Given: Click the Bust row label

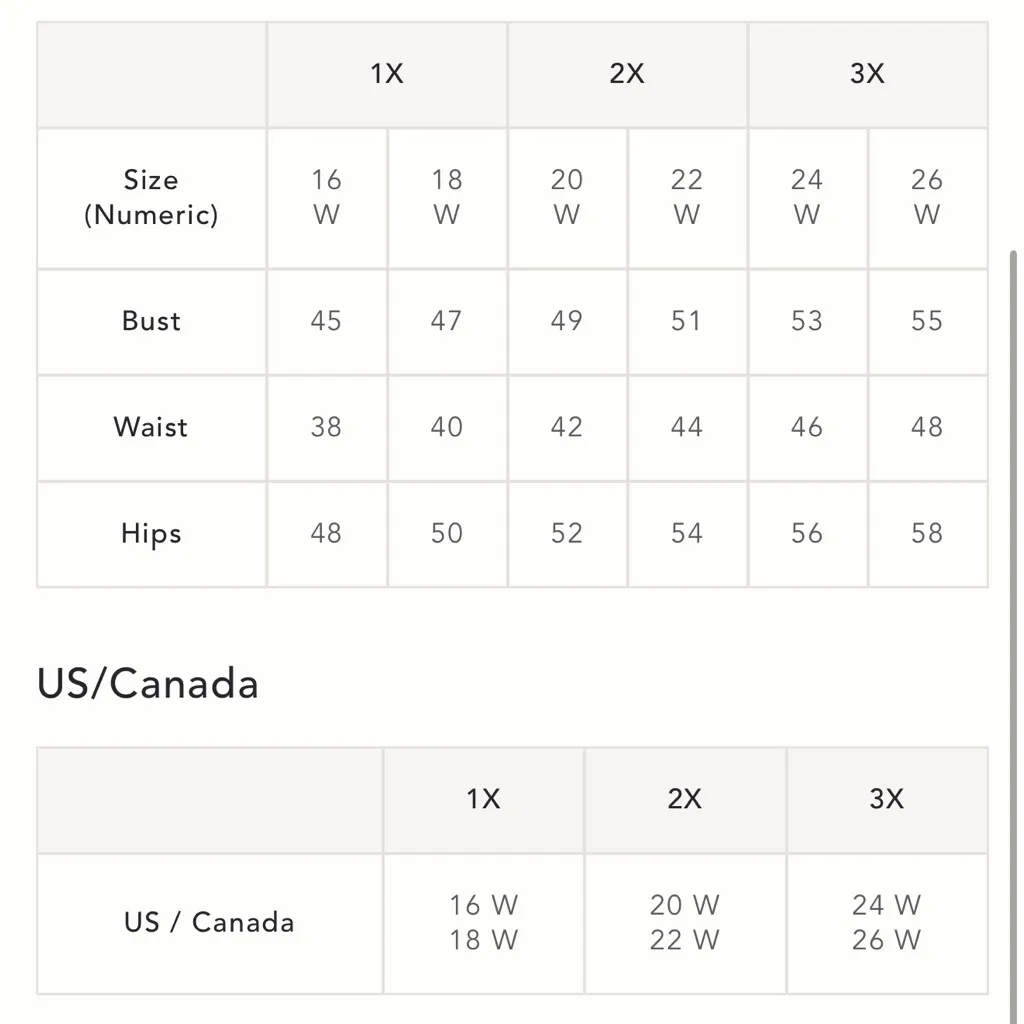Looking at the screenshot, I should [x=151, y=321].
